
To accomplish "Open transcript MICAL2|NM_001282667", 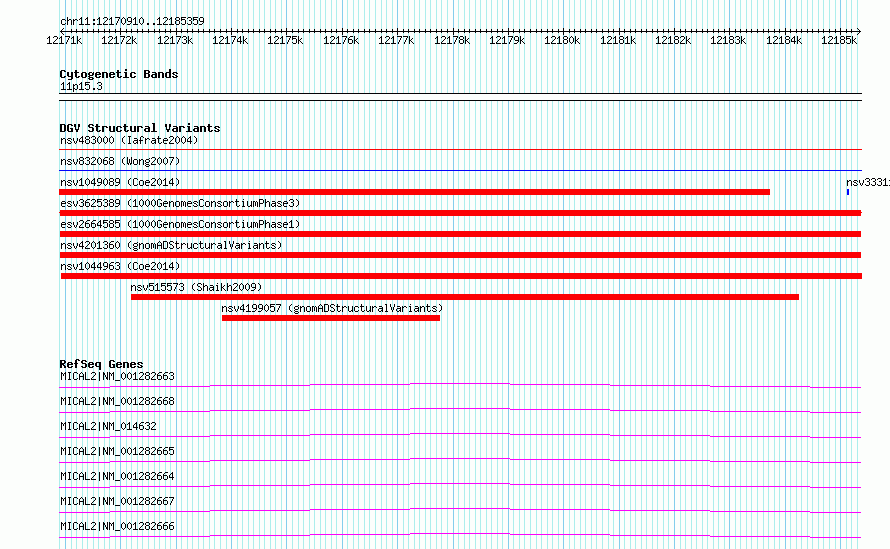I will click(x=117, y=501).
